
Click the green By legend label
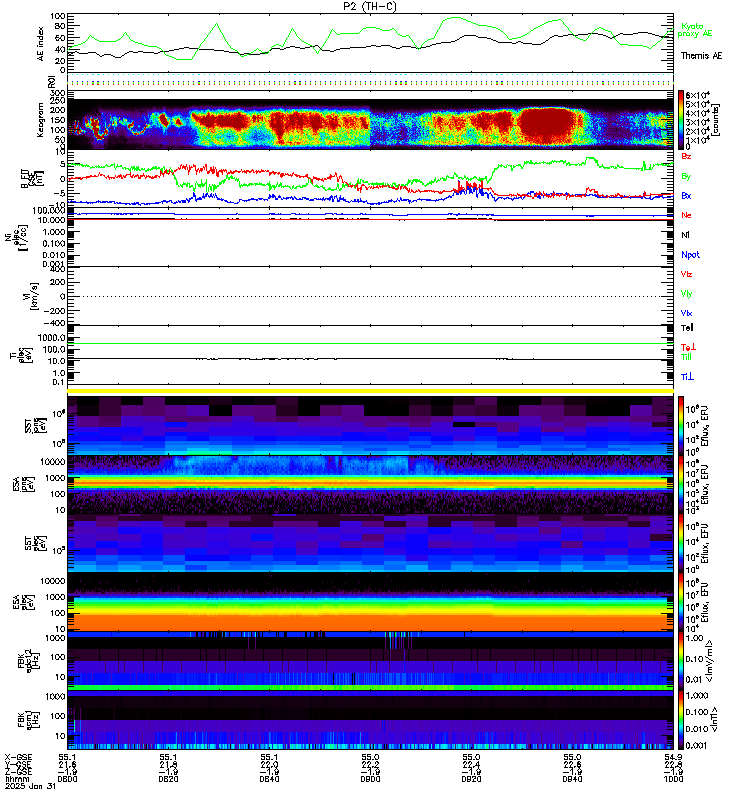point(686,177)
